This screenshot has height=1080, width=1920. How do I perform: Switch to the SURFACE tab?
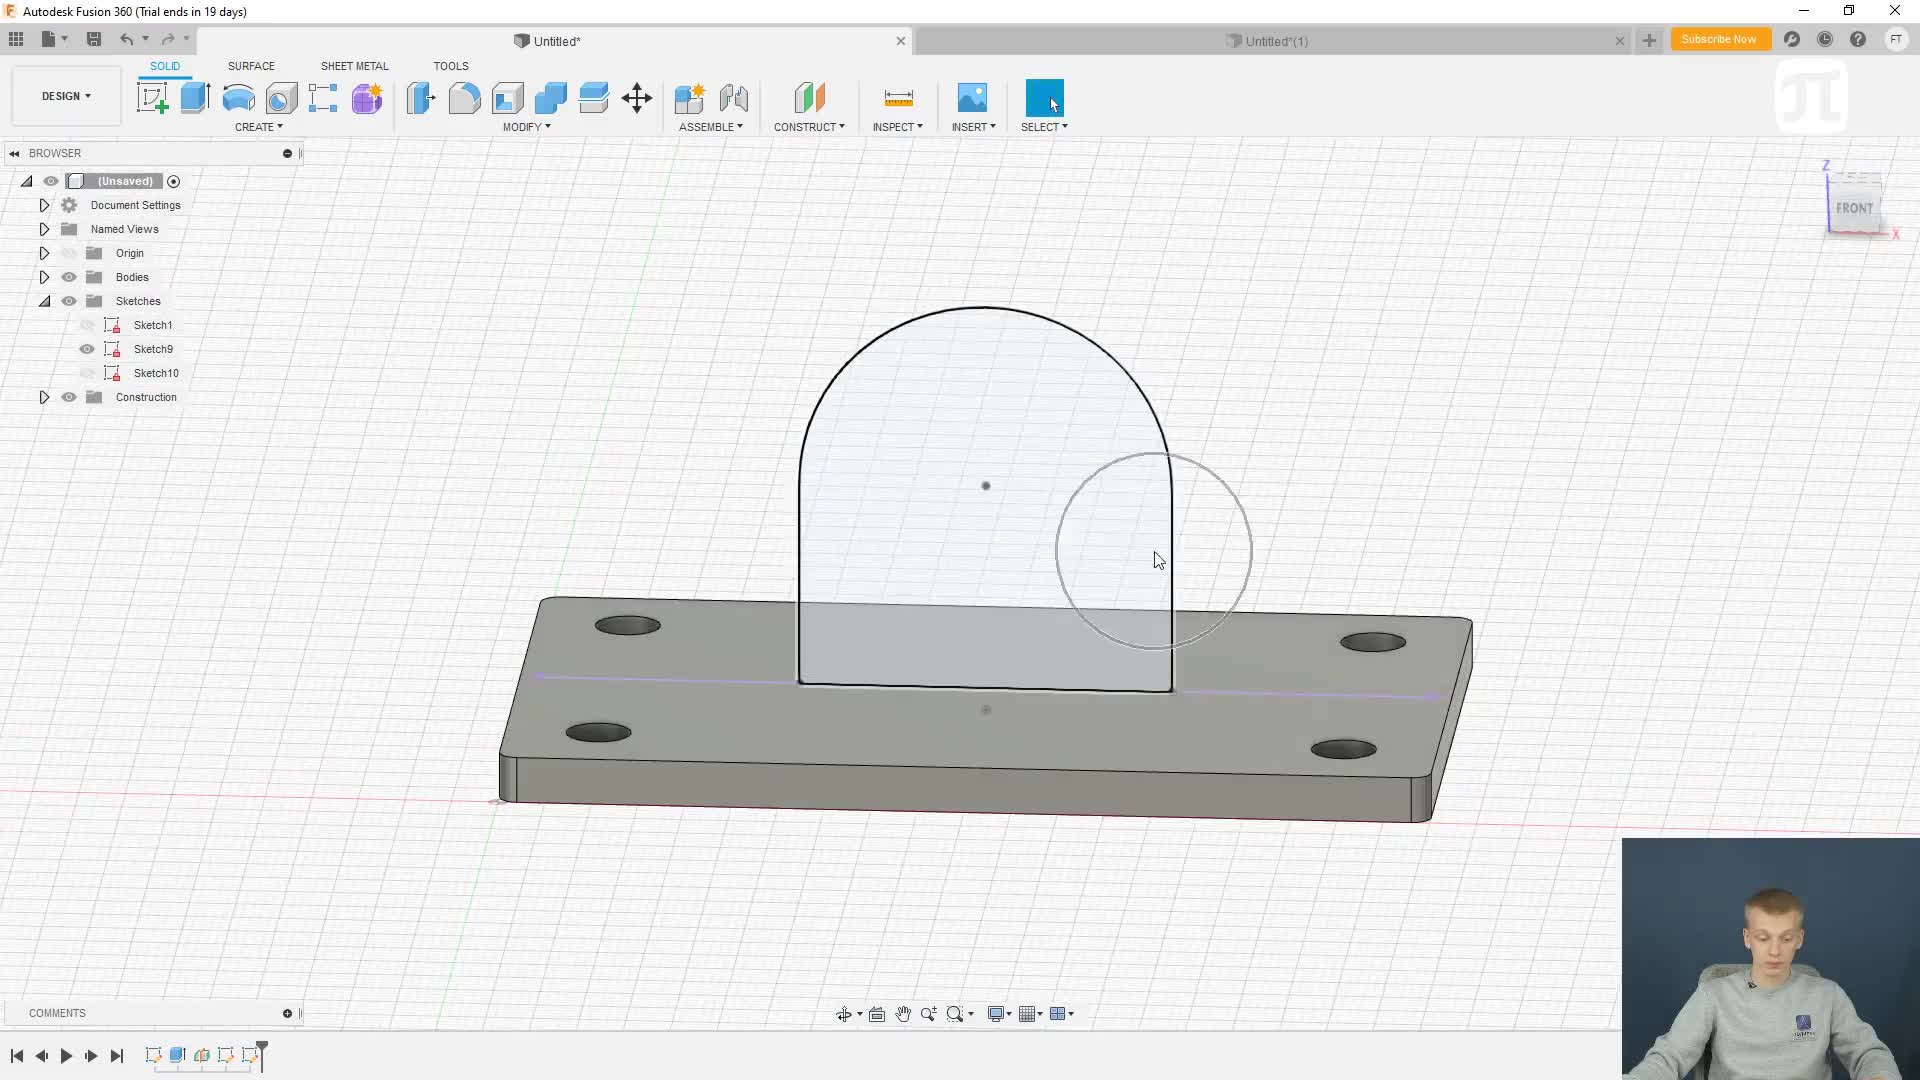pos(251,66)
